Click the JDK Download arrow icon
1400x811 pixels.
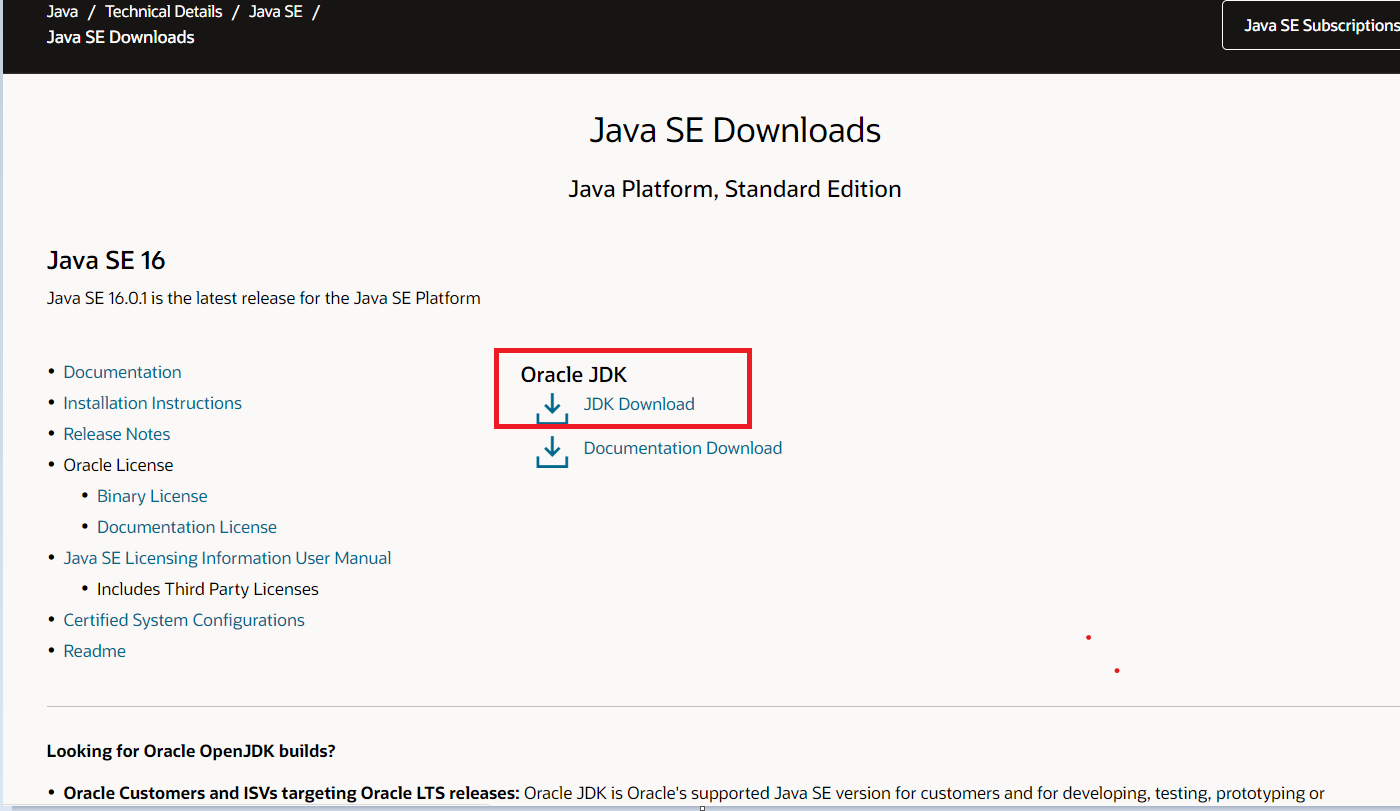click(x=552, y=408)
